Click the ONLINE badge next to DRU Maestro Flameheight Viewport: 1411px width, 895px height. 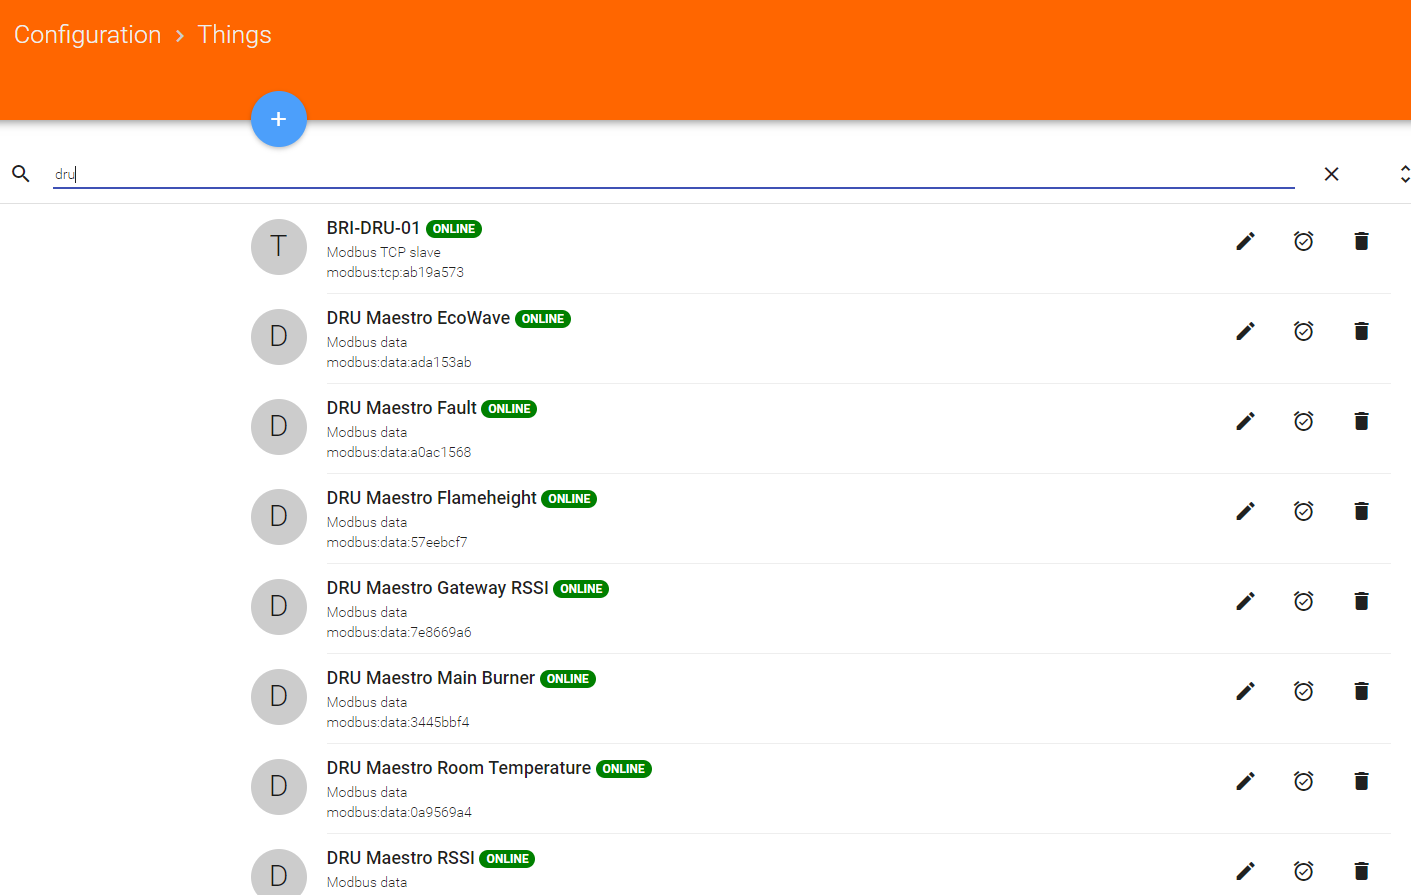tap(569, 499)
